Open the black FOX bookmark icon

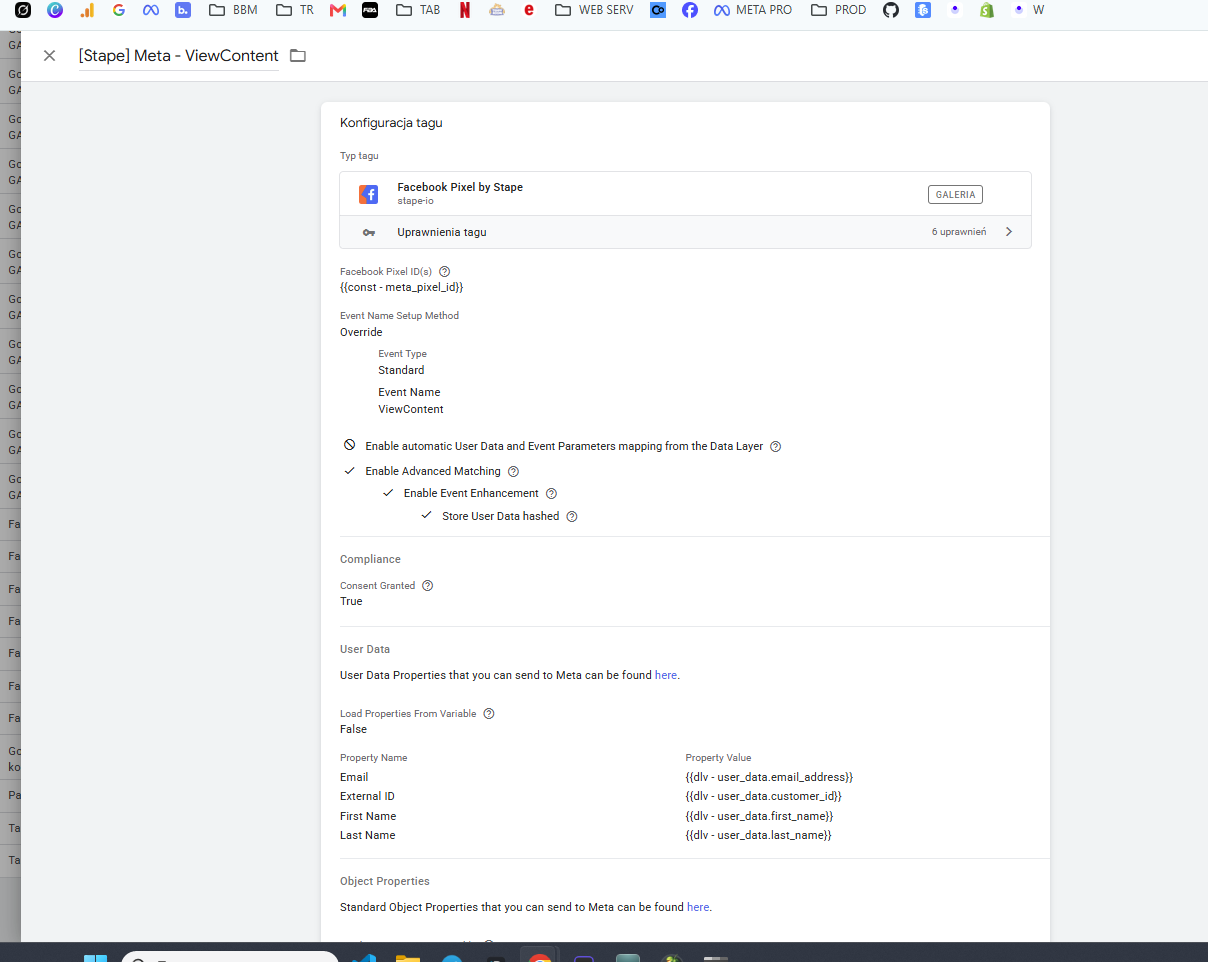370,10
